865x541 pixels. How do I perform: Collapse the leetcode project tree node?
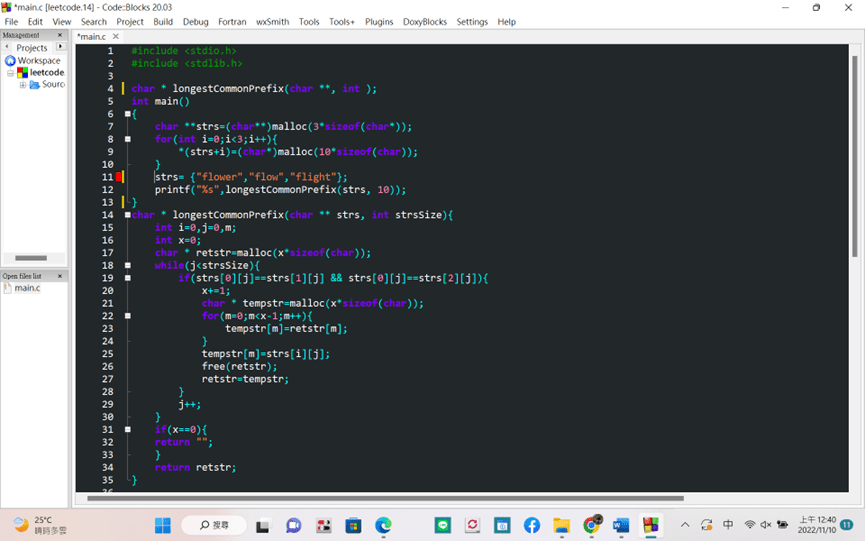click(x=10, y=73)
